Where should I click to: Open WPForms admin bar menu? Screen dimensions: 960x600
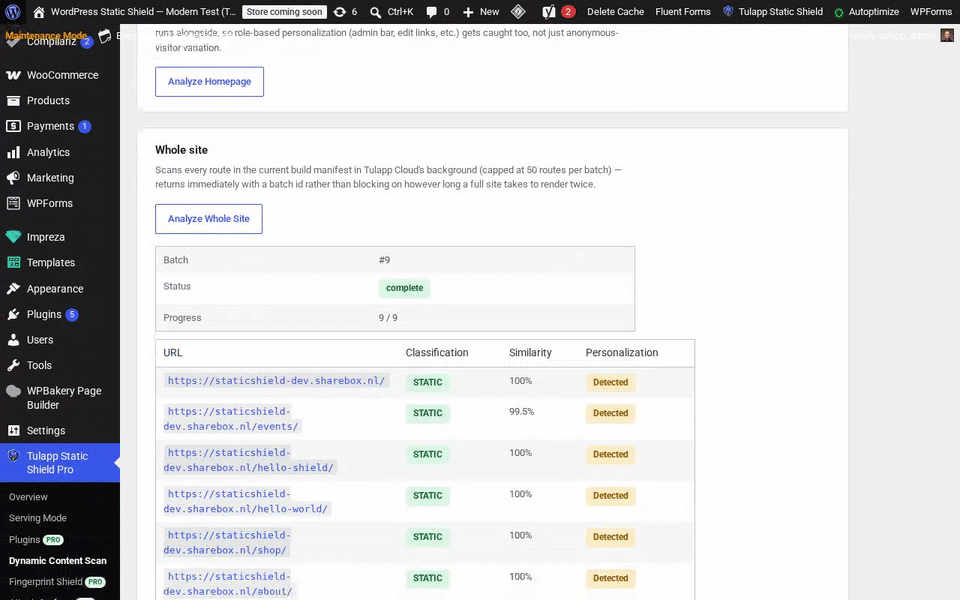click(931, 12)
